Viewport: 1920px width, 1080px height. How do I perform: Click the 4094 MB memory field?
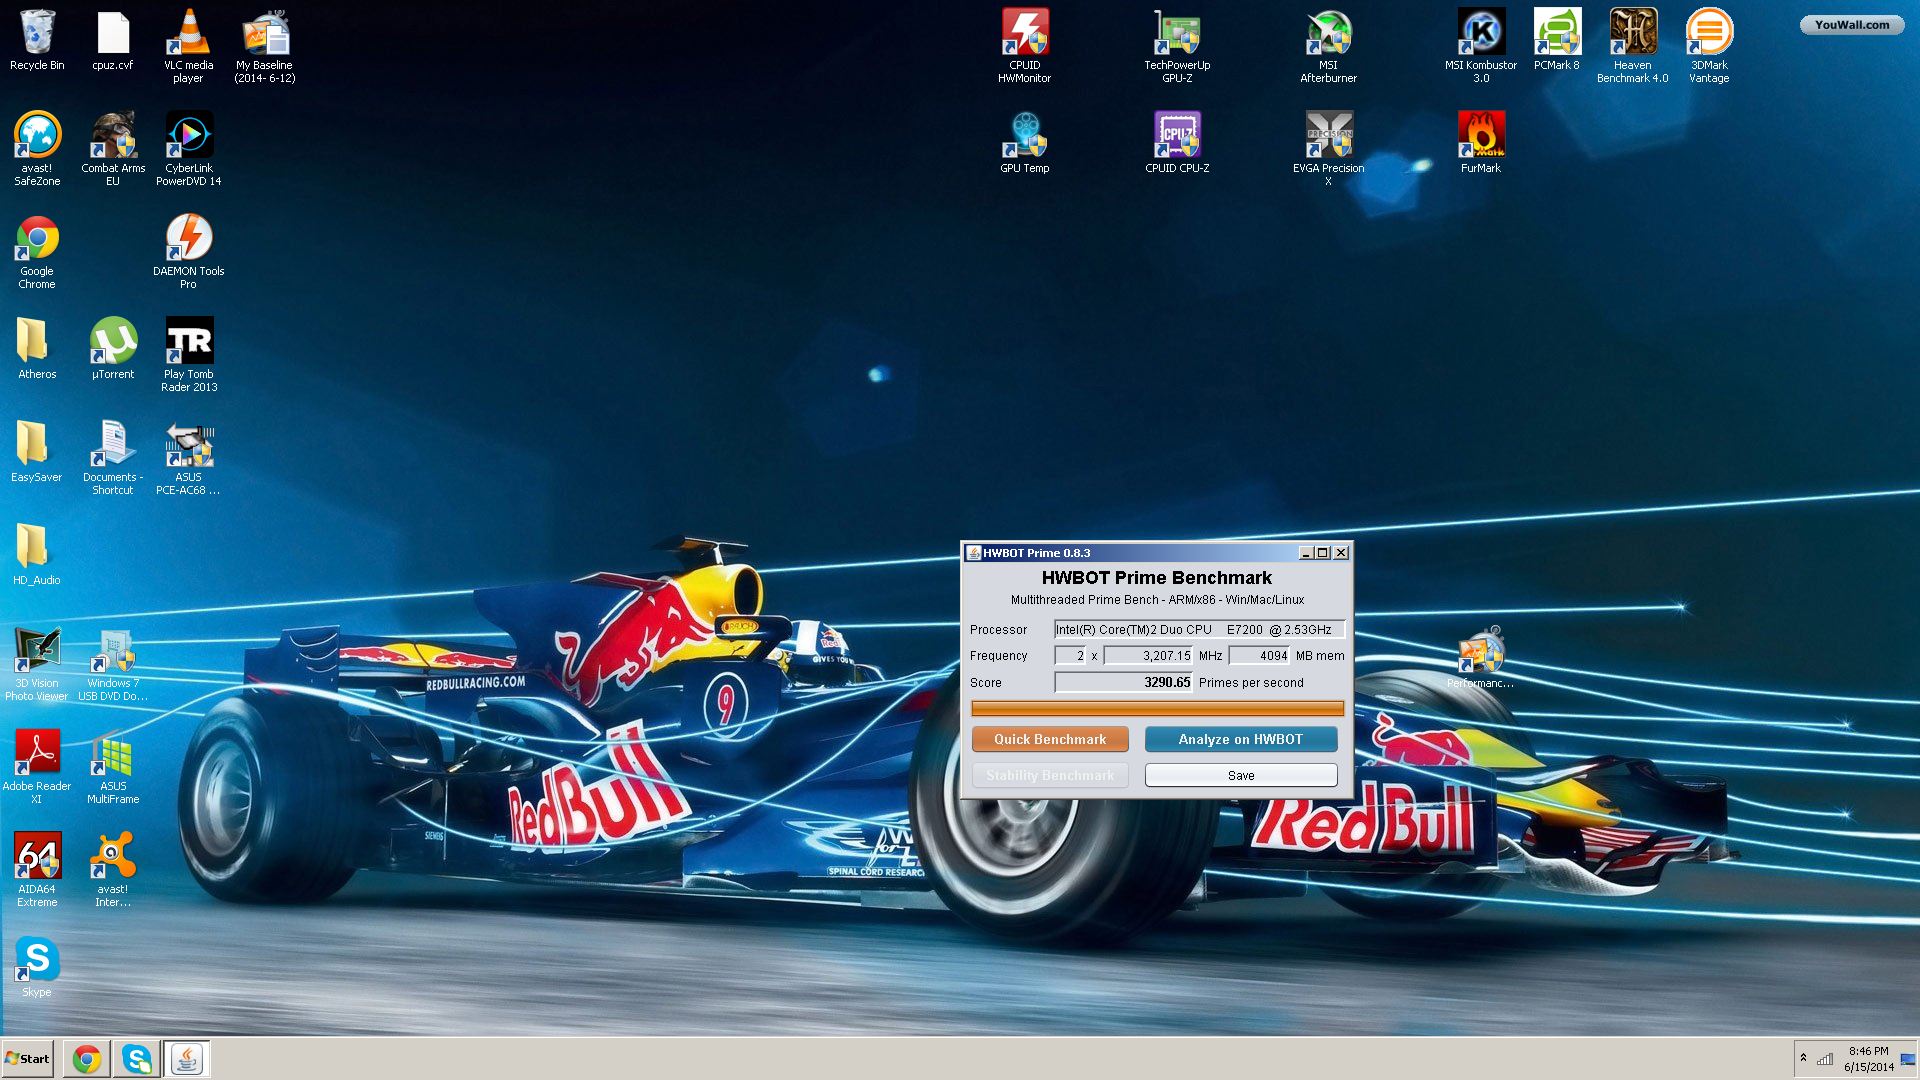click(x=1259, y=655)
